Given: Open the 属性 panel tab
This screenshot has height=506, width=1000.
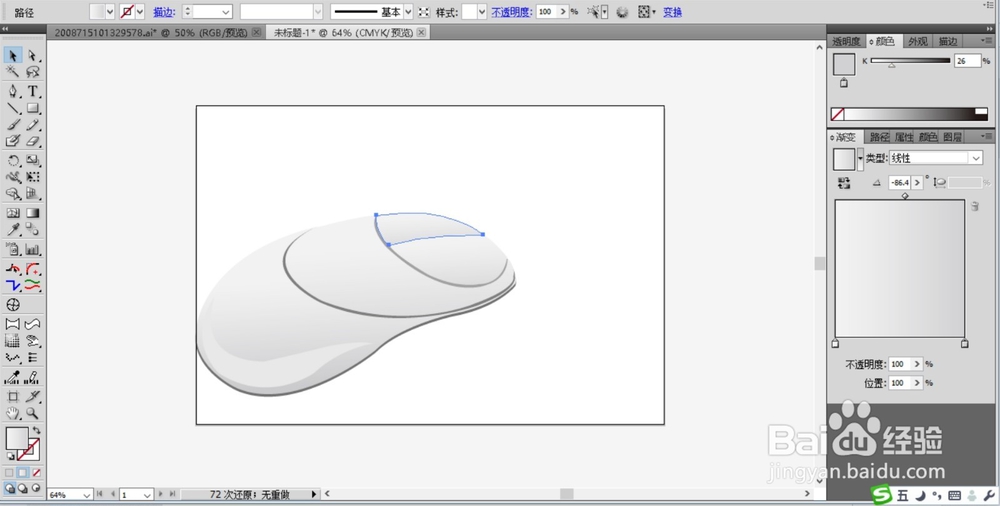Looking at the screenshot, I should [904, 137].
